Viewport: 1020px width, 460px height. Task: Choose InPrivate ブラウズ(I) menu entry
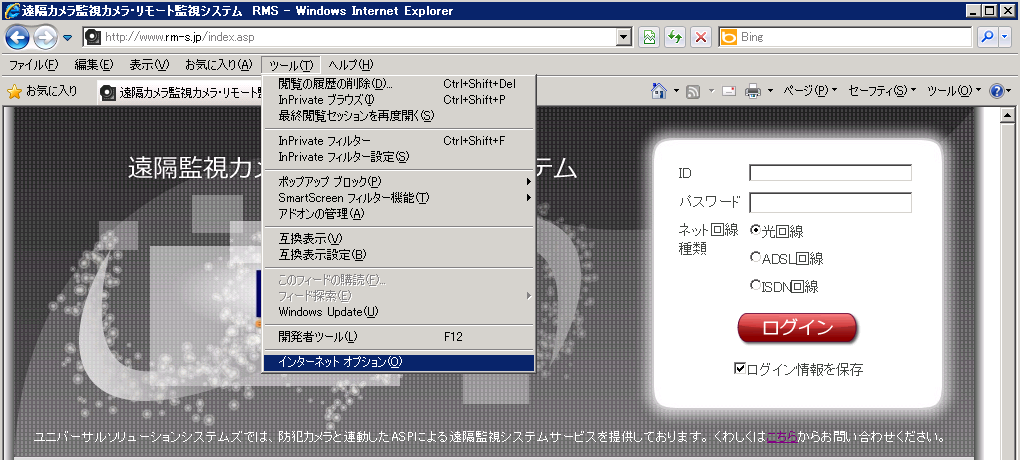tap(398, 100)
